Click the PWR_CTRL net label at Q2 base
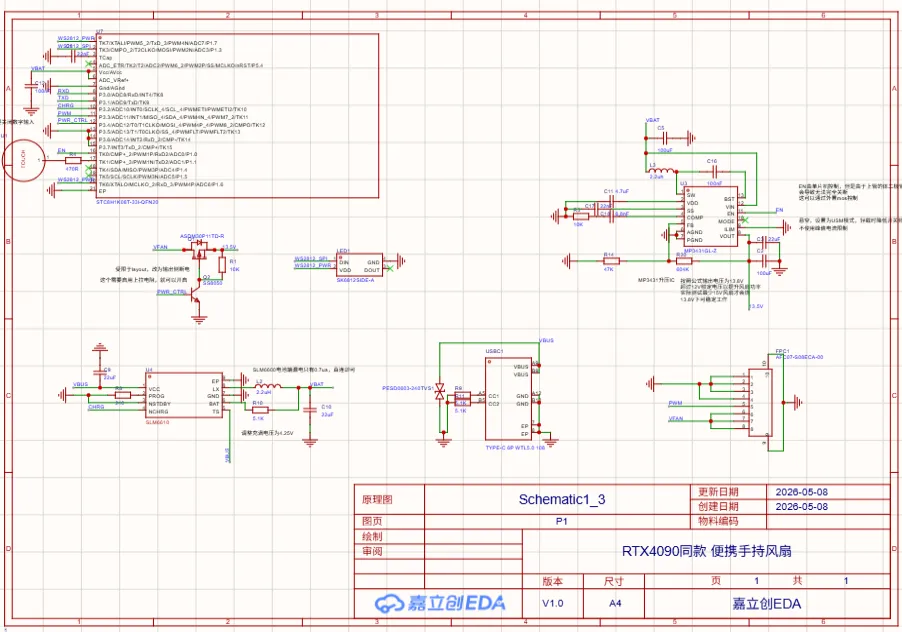 tap(172, 292)
